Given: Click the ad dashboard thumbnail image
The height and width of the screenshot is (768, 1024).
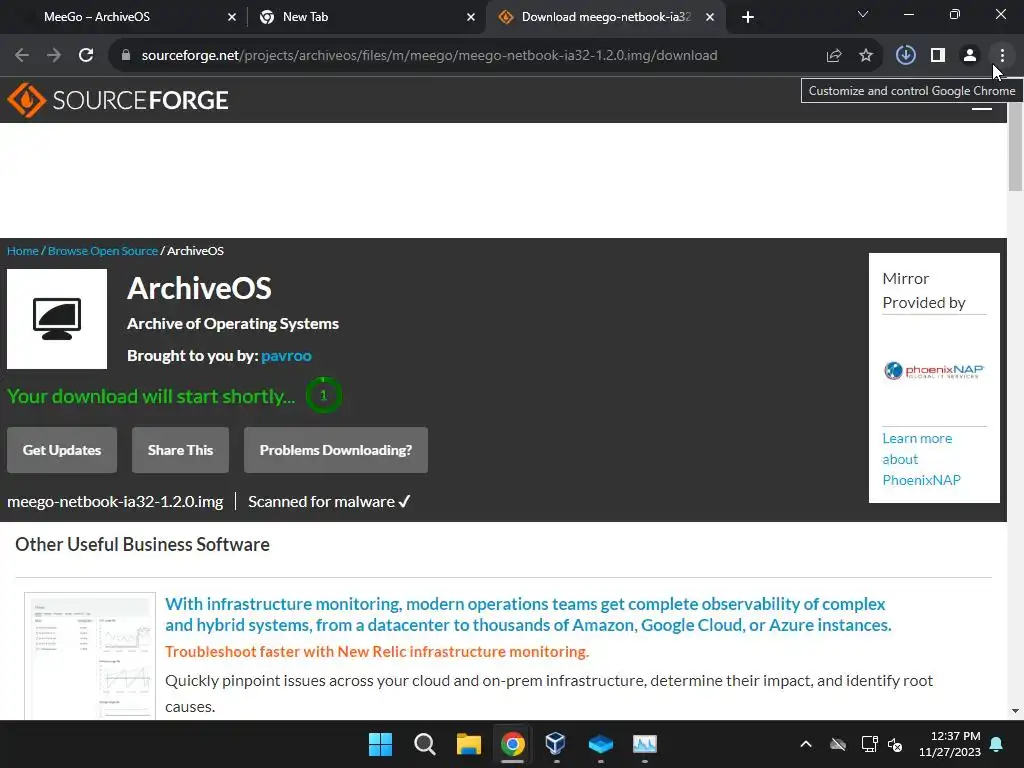Looking at the screenshot, I should [x=90, y=656].
